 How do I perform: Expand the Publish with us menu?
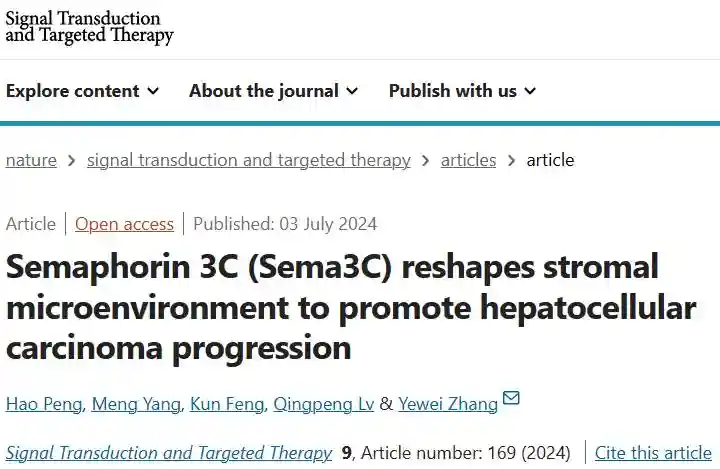462,91
